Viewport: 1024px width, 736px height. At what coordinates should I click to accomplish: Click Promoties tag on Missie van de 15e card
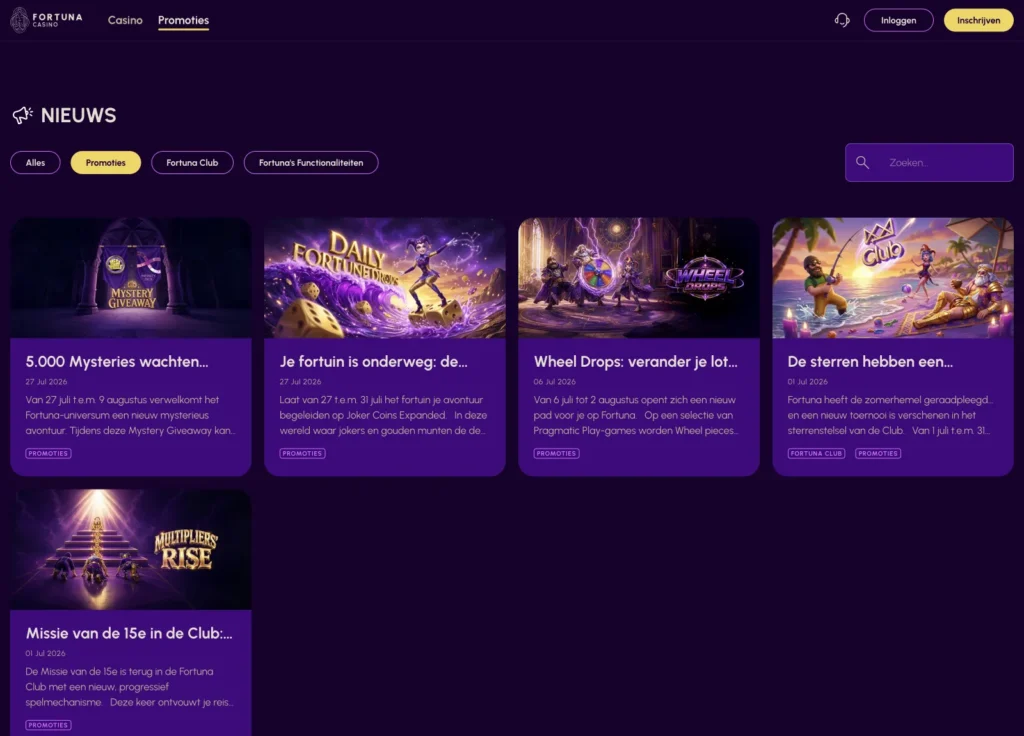point(48,725)
